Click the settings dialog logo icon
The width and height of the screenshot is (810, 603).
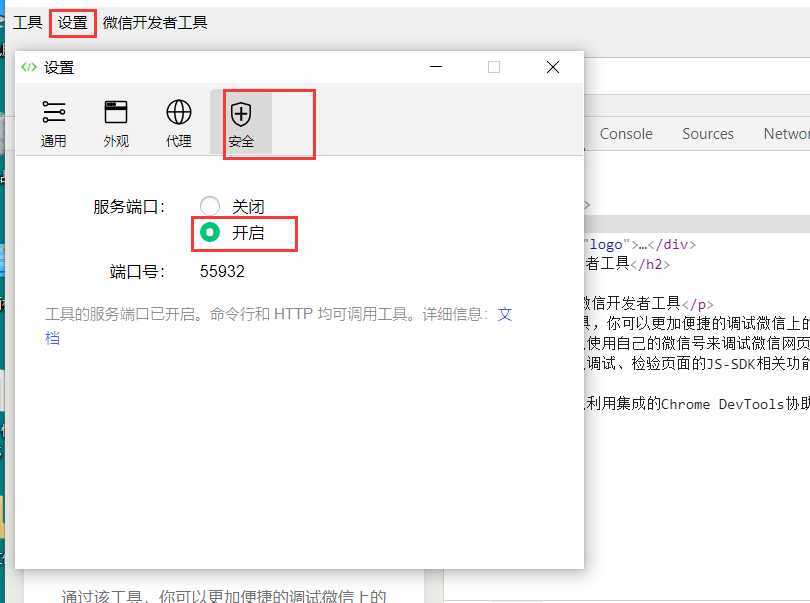pyautogui.click(x=29, y=67)
